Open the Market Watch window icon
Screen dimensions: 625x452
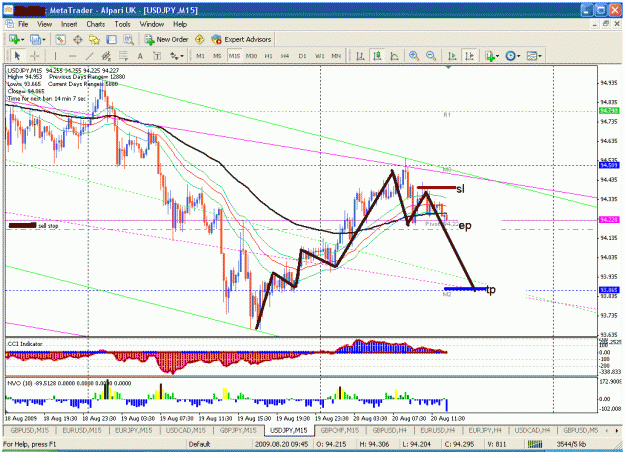(60, 39)
